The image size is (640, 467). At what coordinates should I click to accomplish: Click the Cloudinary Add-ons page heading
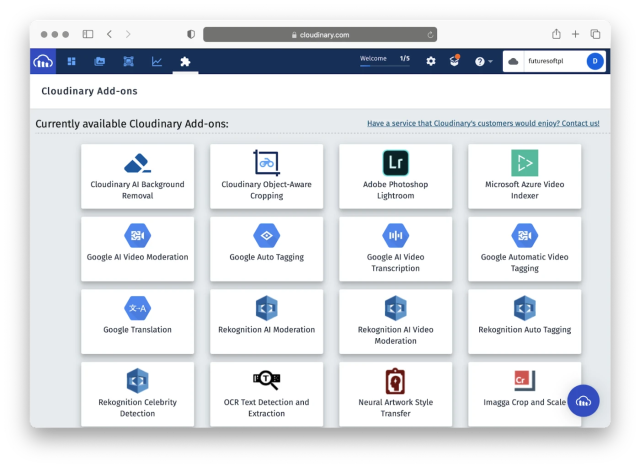click(x=89, y=91)
